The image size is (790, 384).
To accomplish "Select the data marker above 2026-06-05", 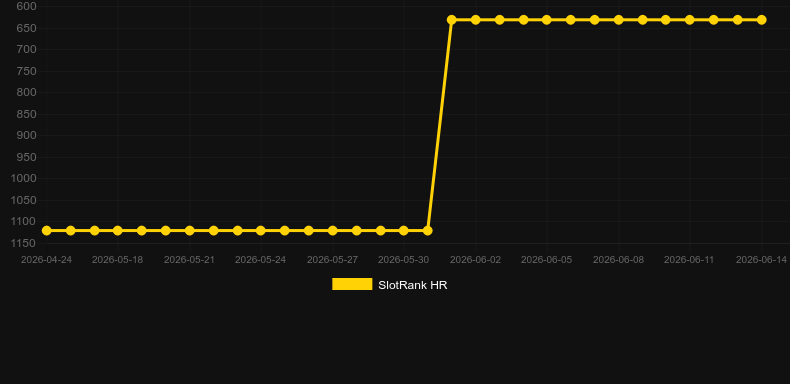I will [x=547, y=20].
